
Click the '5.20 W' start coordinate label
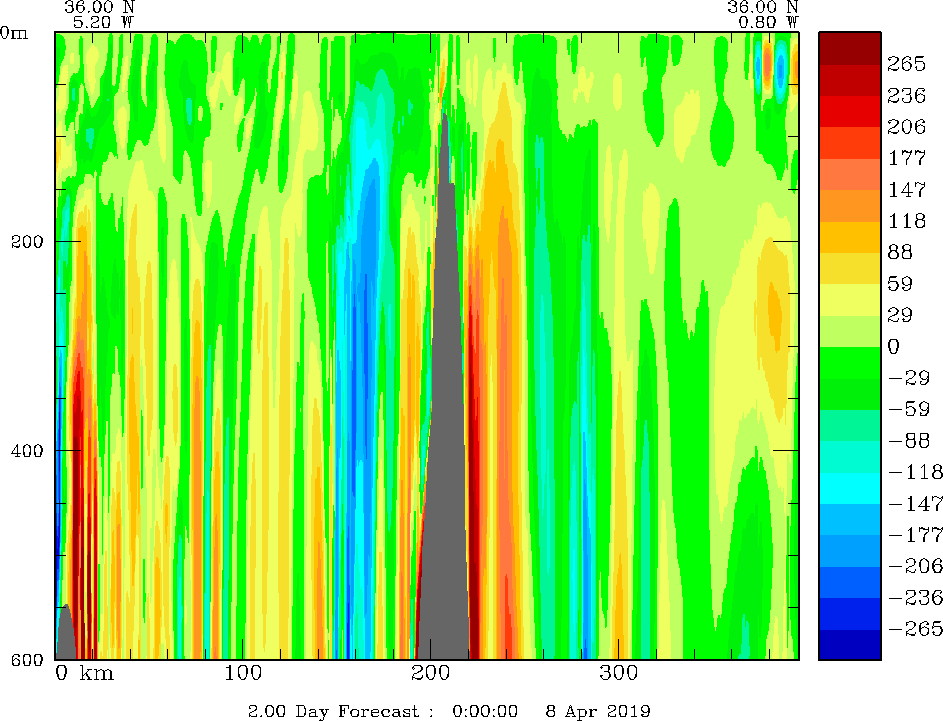click(103, 22)
